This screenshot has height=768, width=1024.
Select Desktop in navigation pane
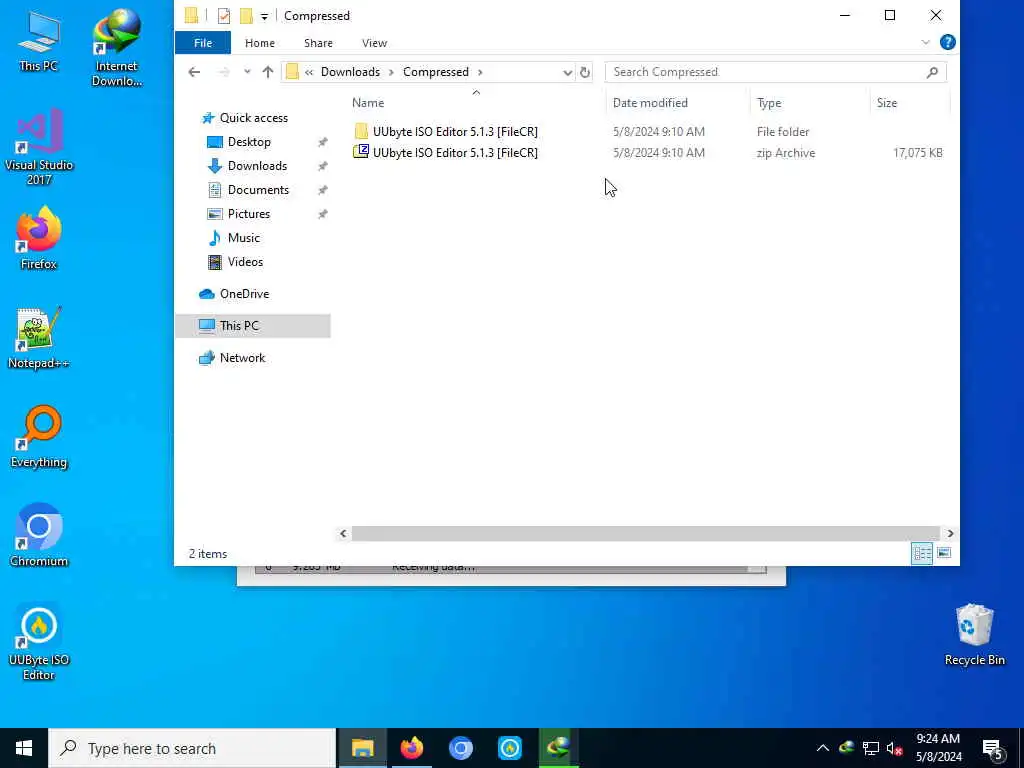click(x=249, y=142)
